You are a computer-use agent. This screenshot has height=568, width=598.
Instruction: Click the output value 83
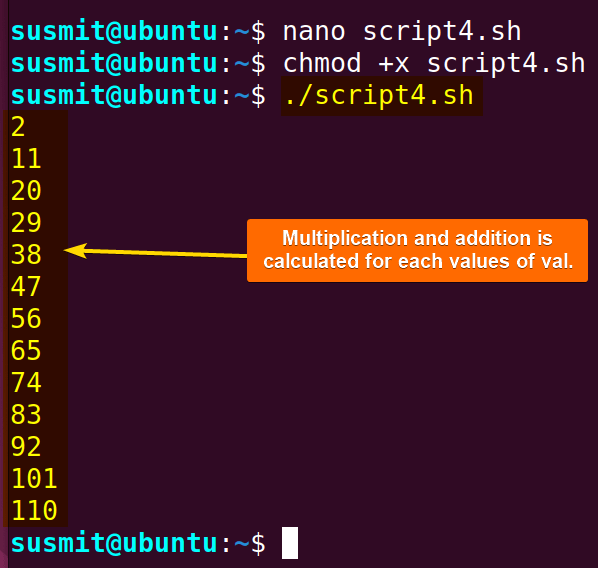coord(26,415)
